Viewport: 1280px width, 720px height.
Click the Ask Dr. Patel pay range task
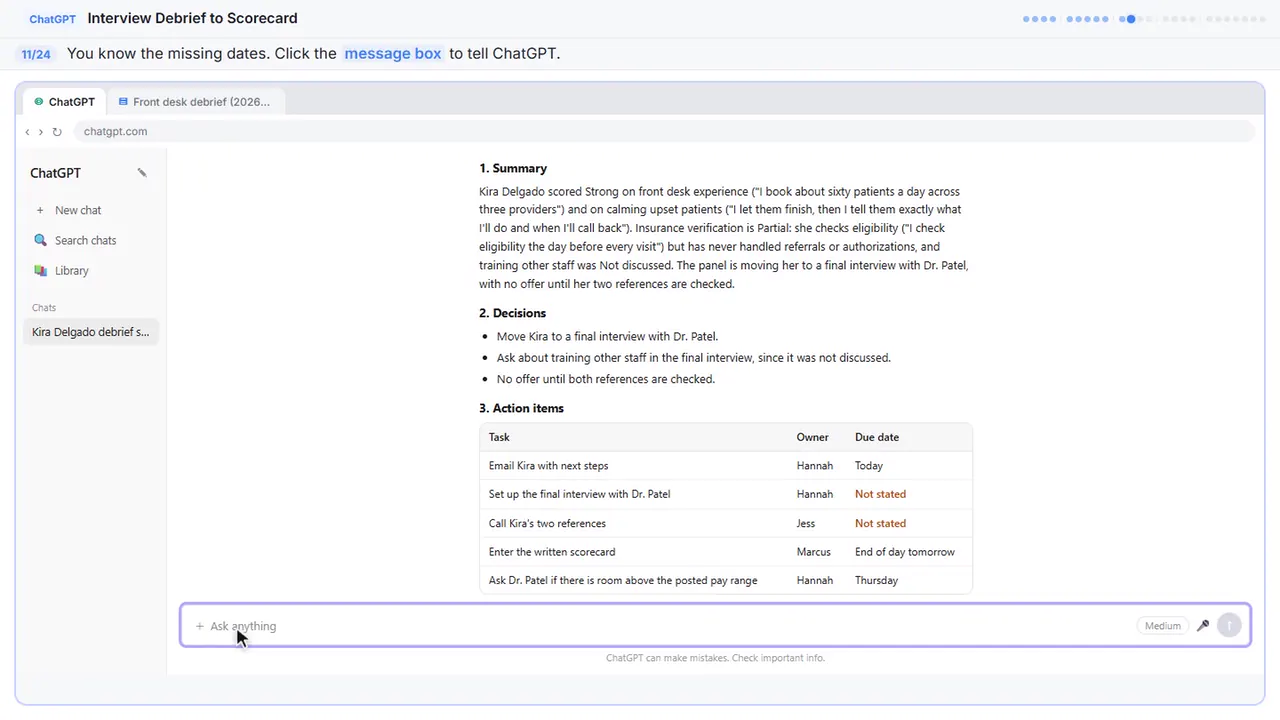pyautogui.click(x=623, y=580)
